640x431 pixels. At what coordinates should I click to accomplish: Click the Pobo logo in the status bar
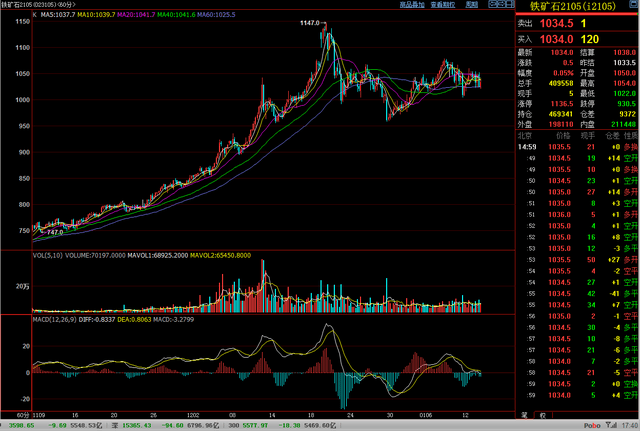pyautogui.click(x=592, y=425)
